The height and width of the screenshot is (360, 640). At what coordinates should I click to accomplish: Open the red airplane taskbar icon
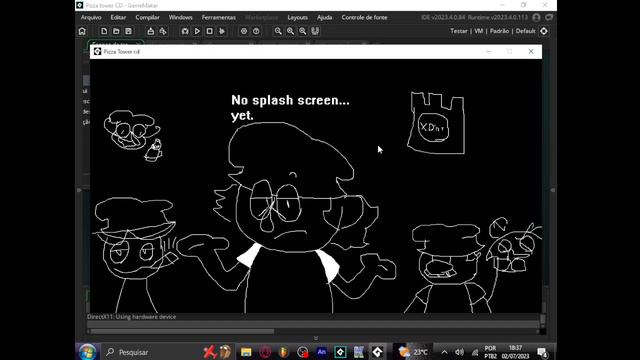209,352
